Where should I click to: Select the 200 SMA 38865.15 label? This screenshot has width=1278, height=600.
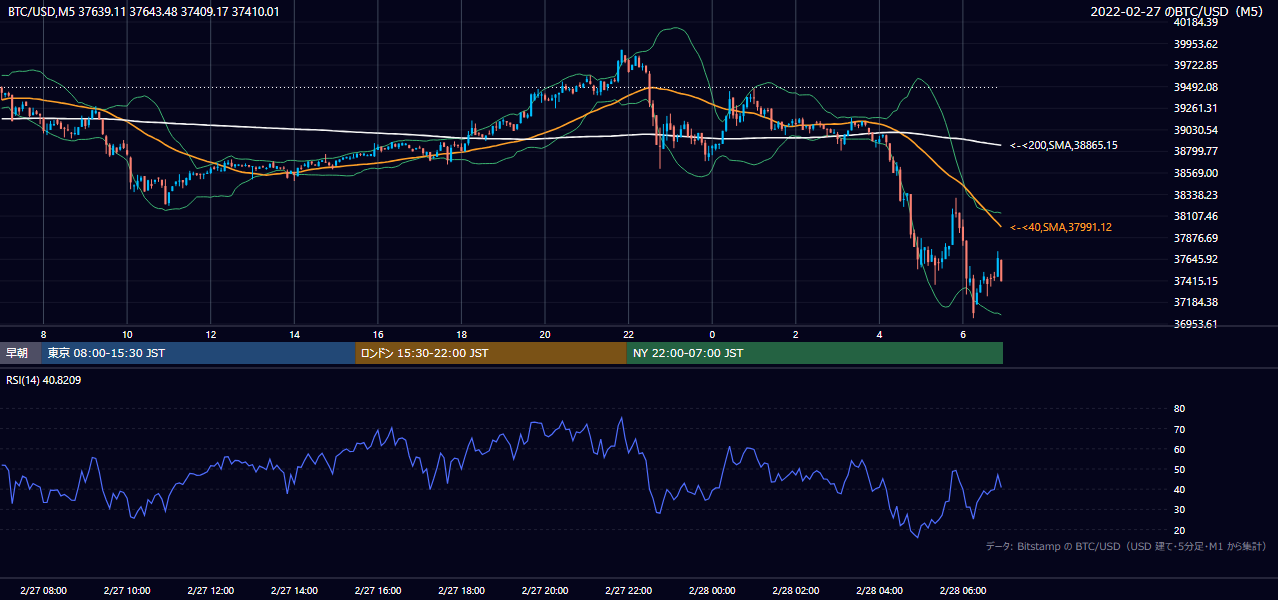tap(1064, 146)
